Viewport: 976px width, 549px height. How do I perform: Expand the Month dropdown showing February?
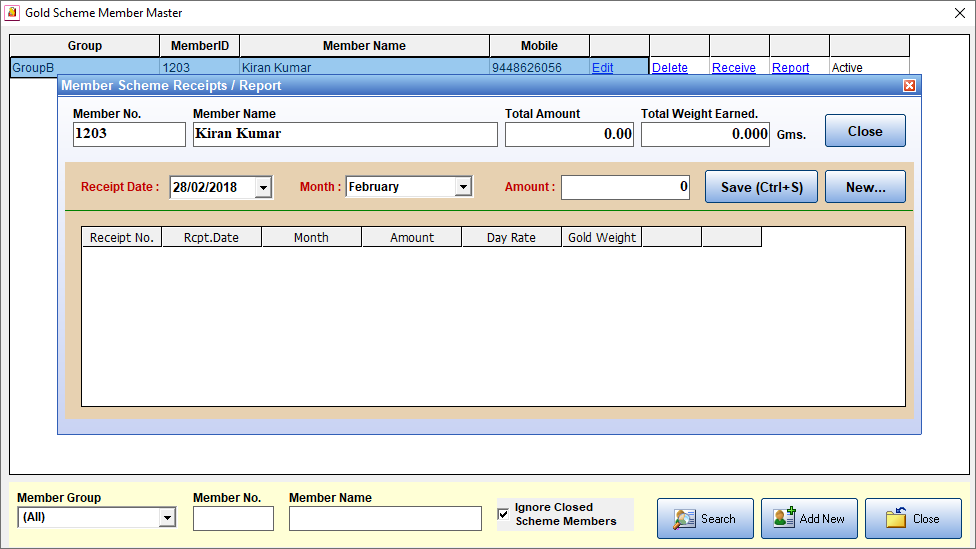463,187
